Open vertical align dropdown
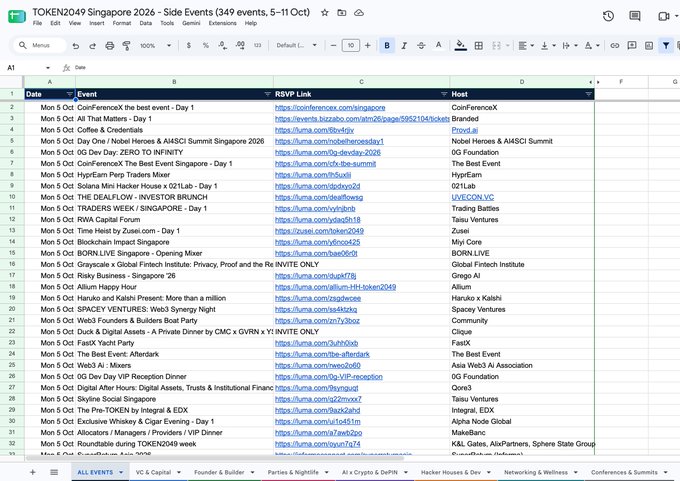 point(548,46)
